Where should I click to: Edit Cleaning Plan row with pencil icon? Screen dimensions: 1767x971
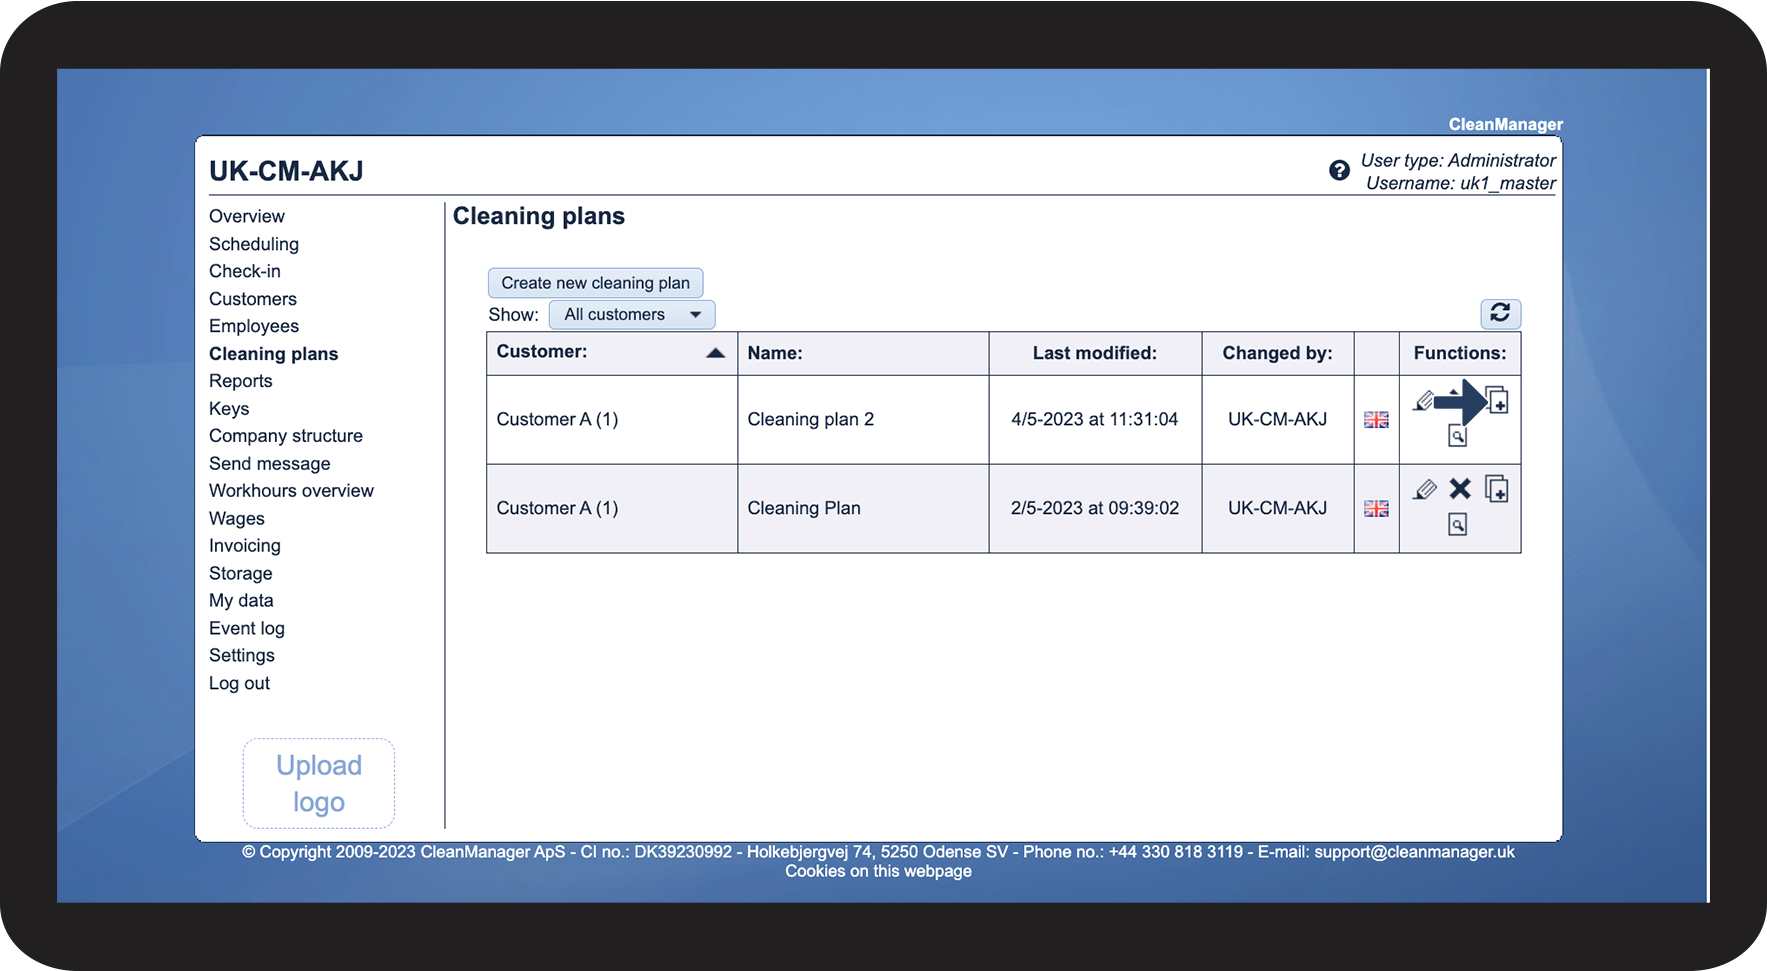1424,489
